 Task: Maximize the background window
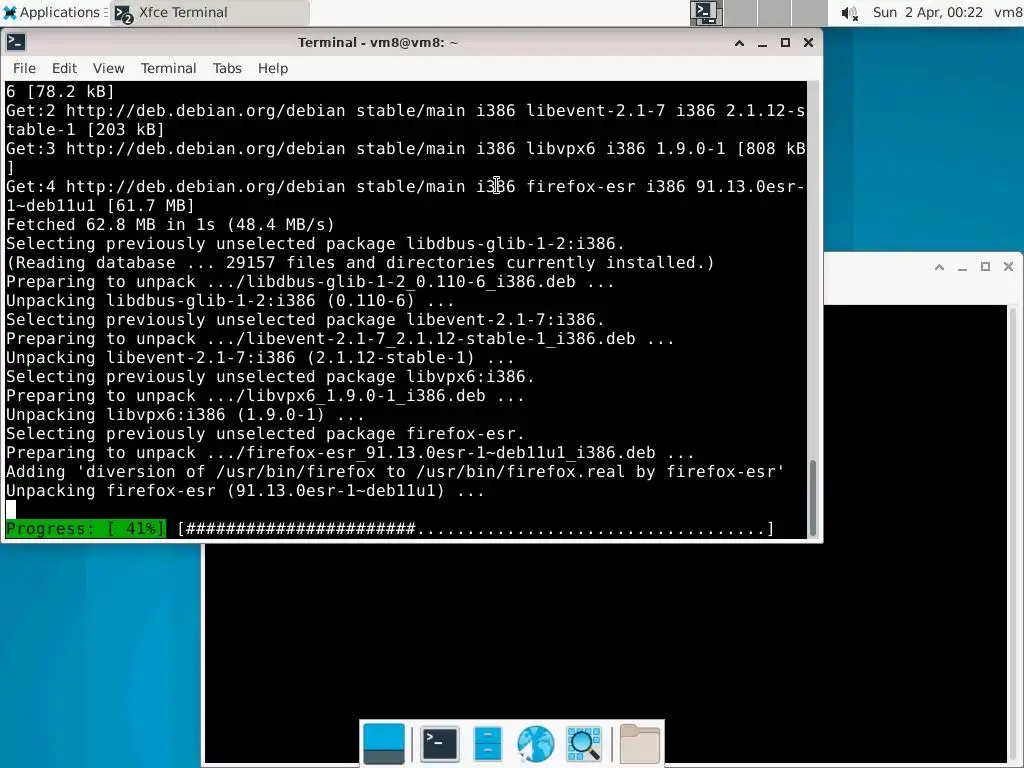coord(985,267)
